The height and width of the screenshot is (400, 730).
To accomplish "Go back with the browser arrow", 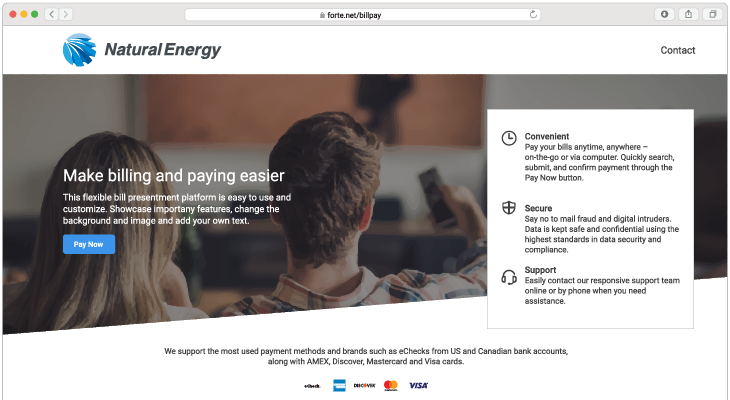I will 52,14.
